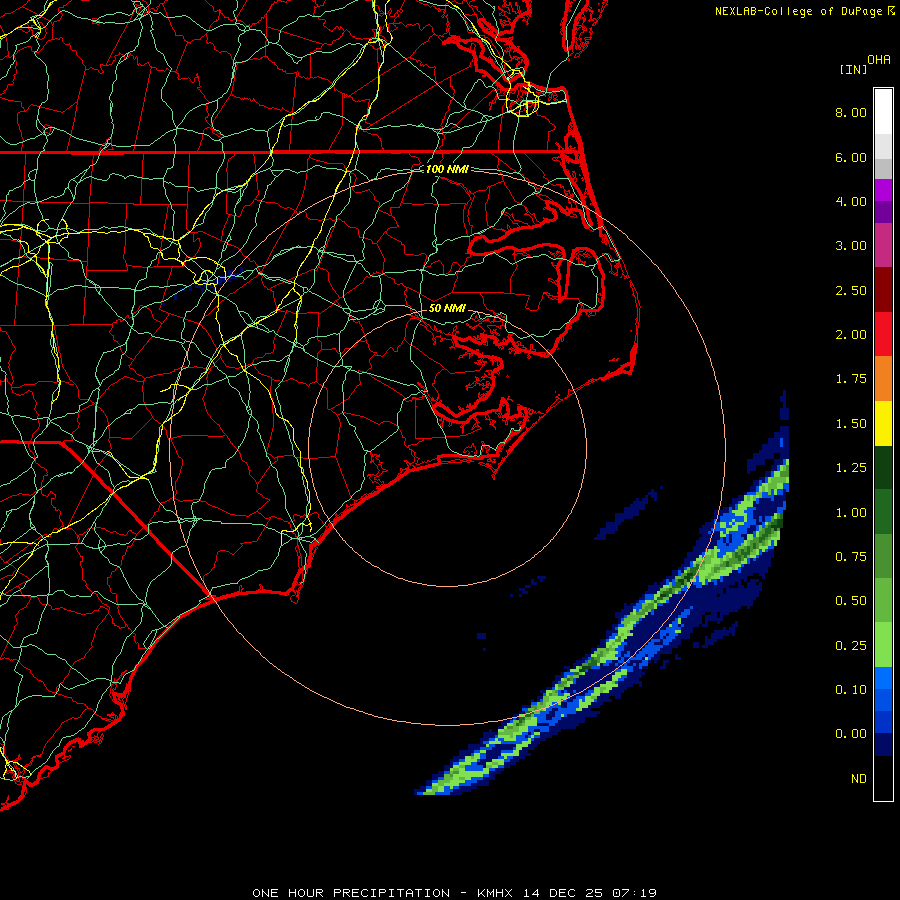Click the OHA product label
The width and height of the screenshot is (900, 900).
click(x=879, y=60)
